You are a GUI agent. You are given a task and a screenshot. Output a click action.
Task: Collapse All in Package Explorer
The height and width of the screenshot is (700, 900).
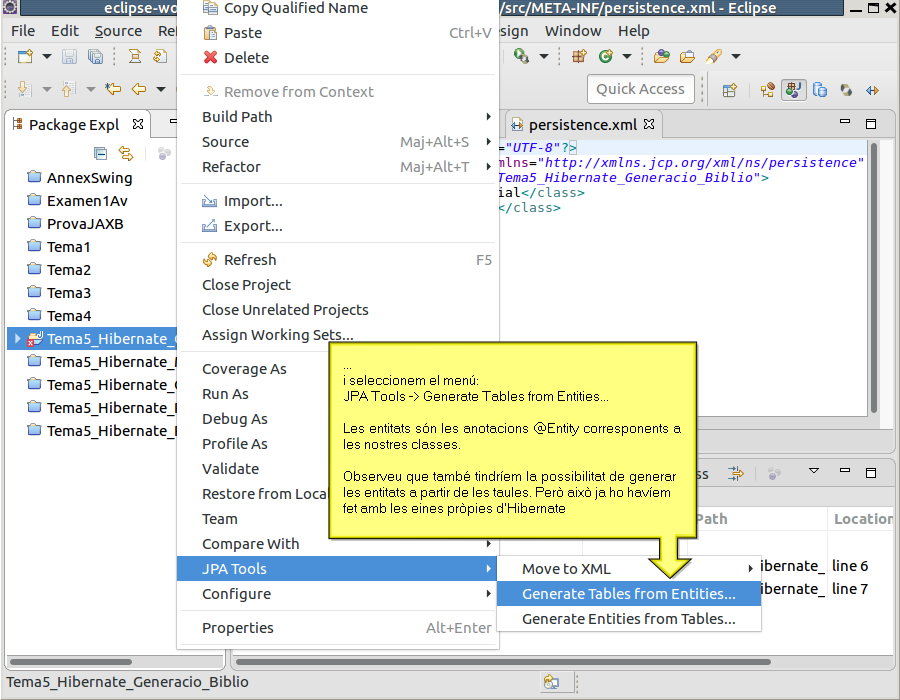(x=100, y=154)
